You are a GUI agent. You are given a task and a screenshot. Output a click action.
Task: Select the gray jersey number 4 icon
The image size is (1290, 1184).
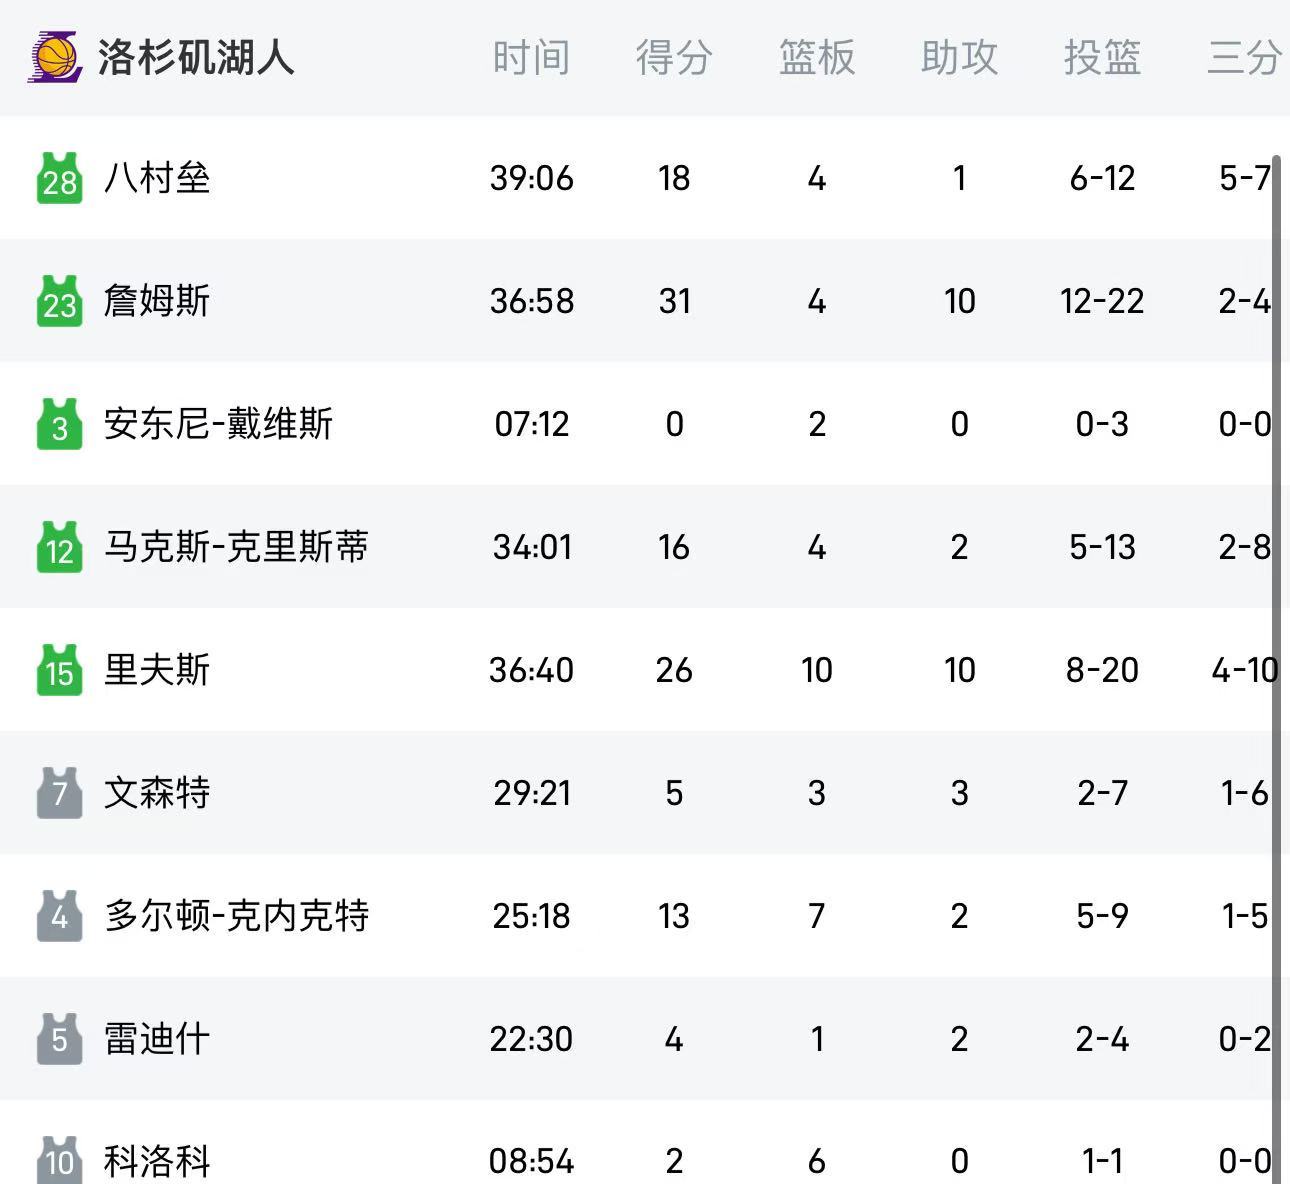click(x=59, y=916)
